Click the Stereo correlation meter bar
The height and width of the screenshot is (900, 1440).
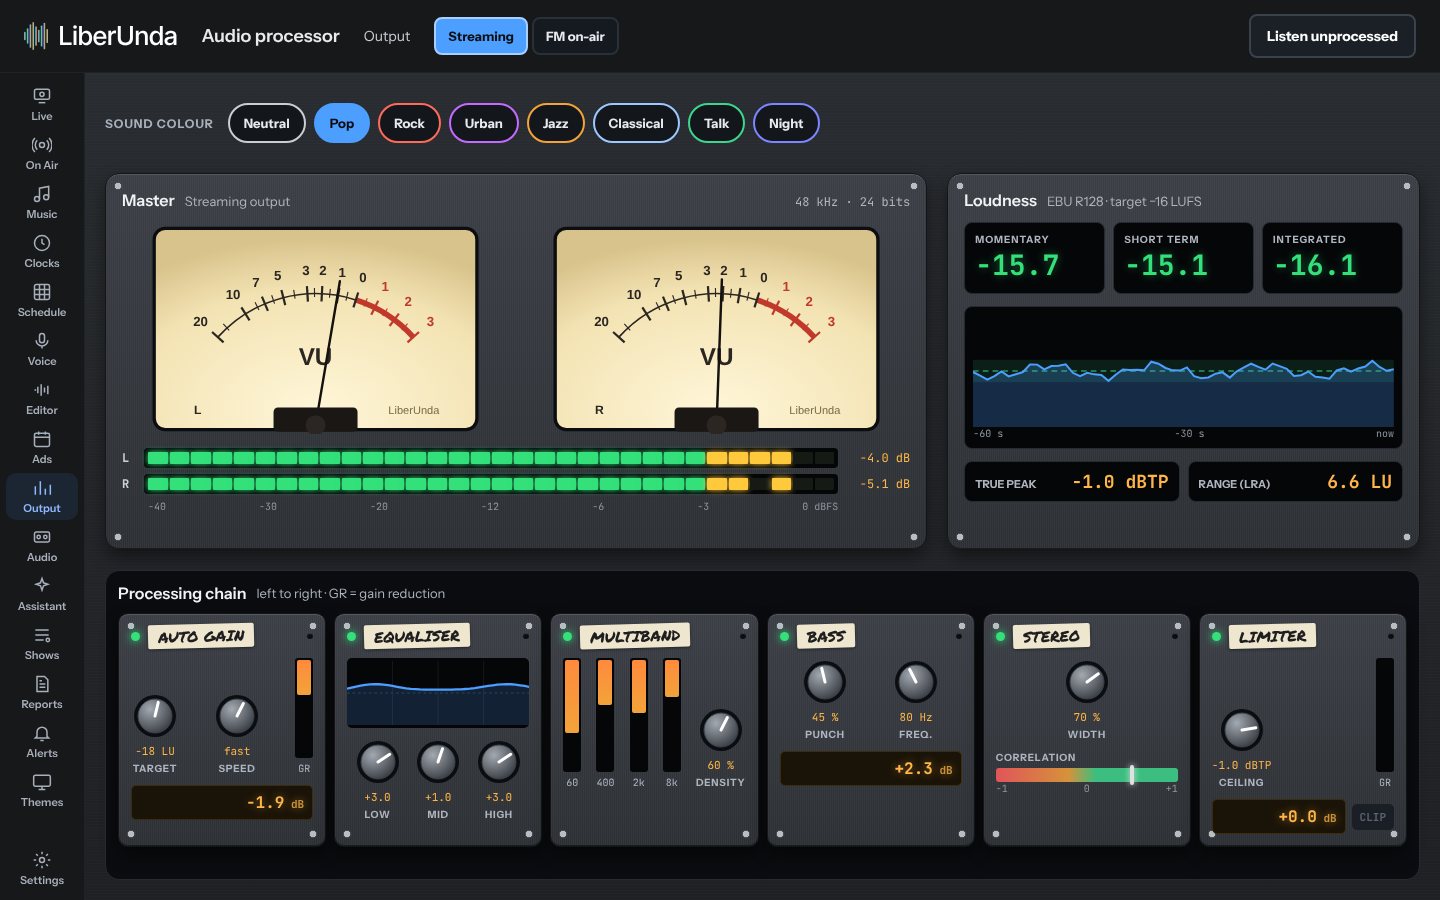click(x=1086, y=775)
